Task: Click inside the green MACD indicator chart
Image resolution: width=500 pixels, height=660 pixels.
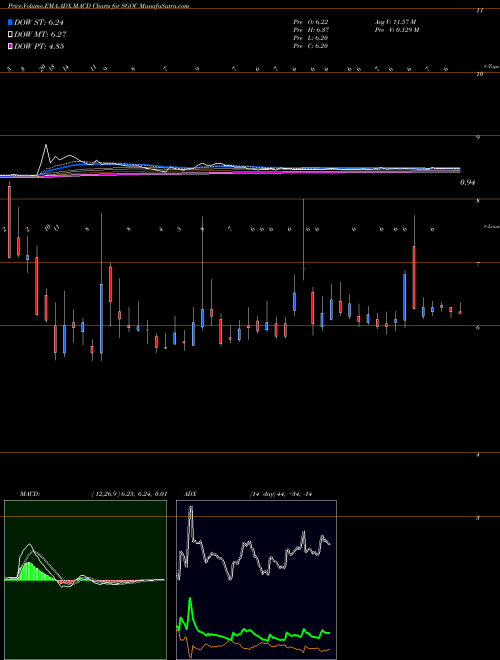Action: coord(85,580)
